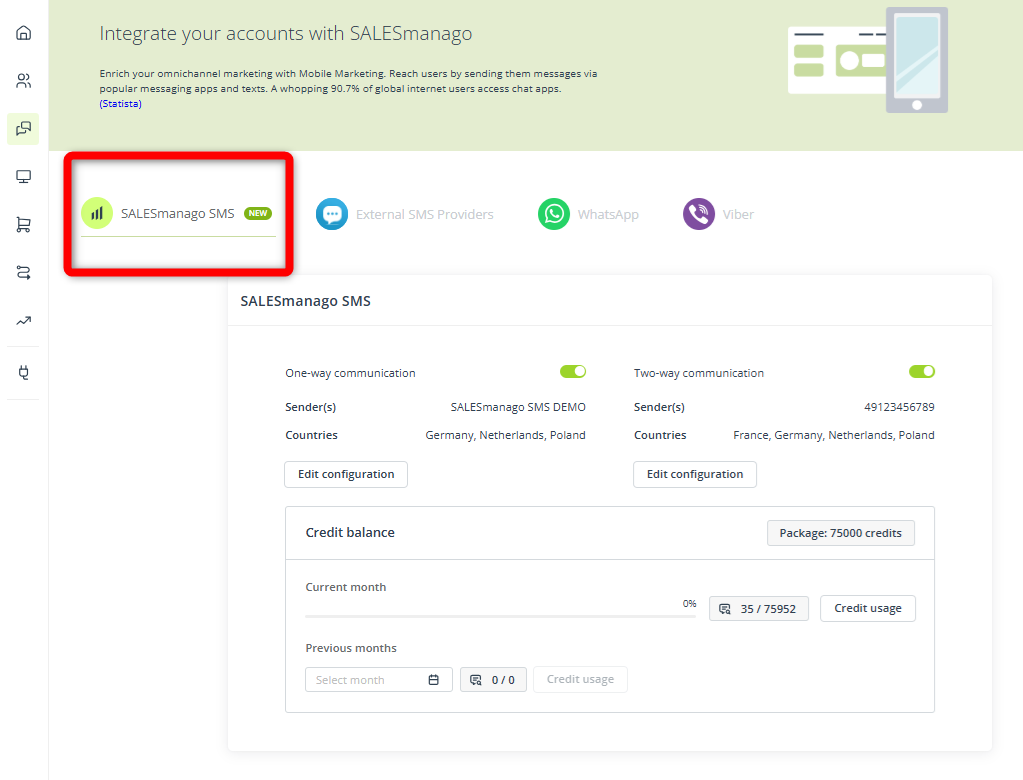Edit configuration for Two-way communication
Image resolution: width=1023 pixels, height=780 pixels.
[695, 474]
